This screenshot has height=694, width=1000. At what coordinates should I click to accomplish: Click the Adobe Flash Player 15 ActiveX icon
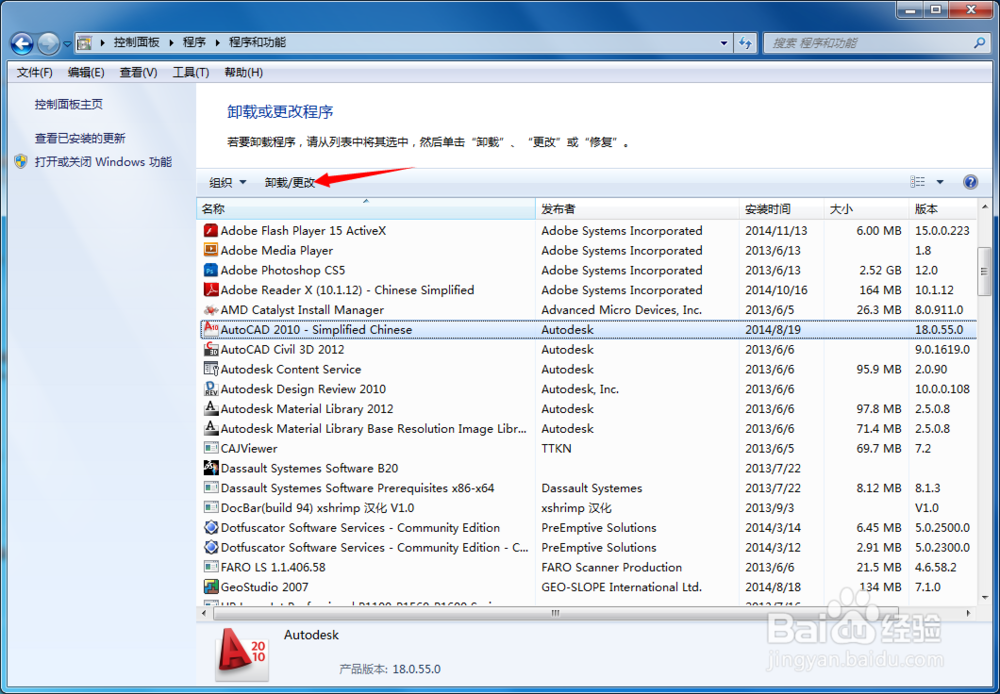pos(210,230)
